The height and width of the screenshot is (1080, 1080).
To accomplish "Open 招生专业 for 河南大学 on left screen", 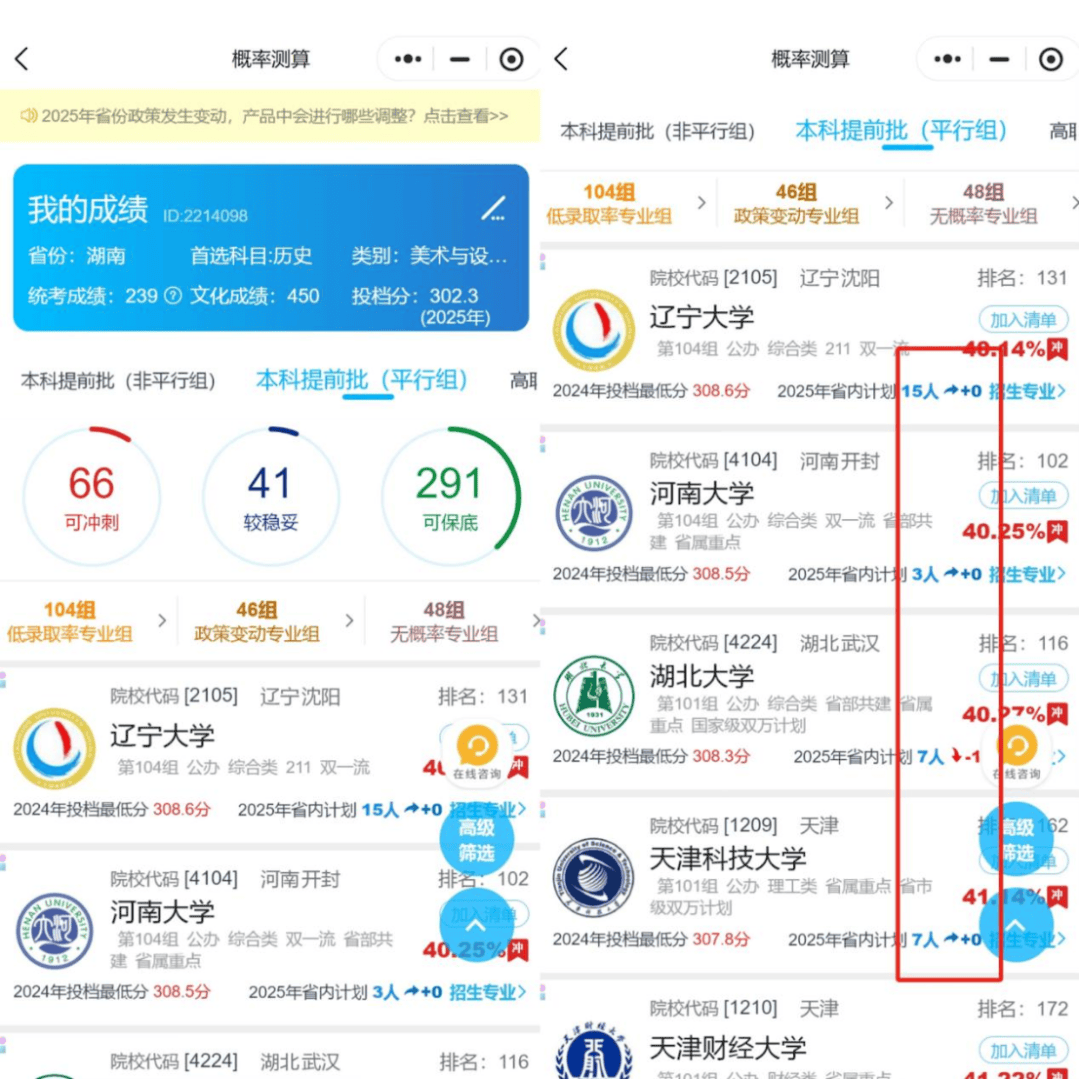I will pos(488,992).
